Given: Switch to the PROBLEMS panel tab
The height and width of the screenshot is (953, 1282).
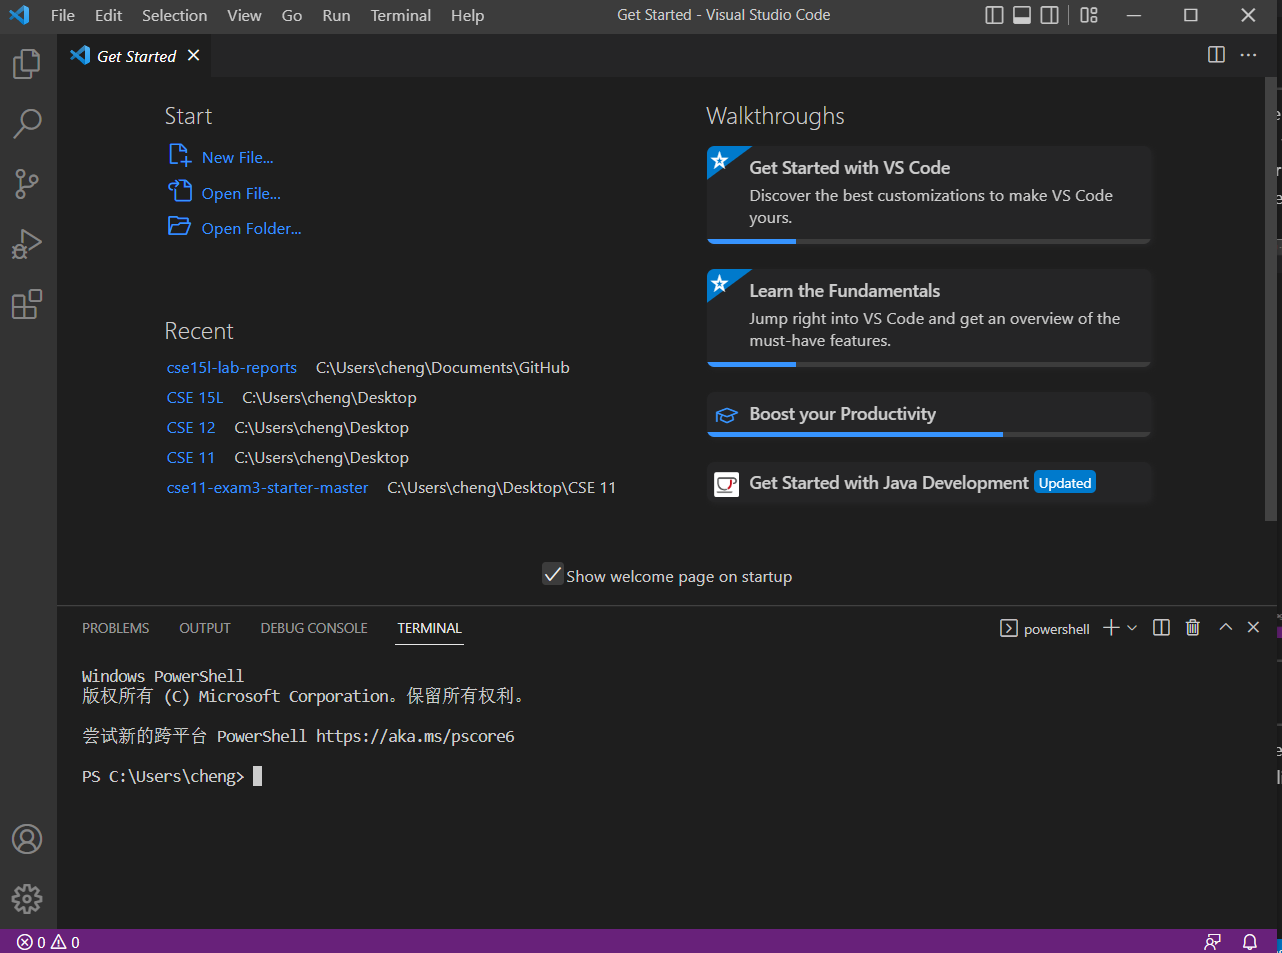Looking at the screenshot, I should click(x=115, y=628).
